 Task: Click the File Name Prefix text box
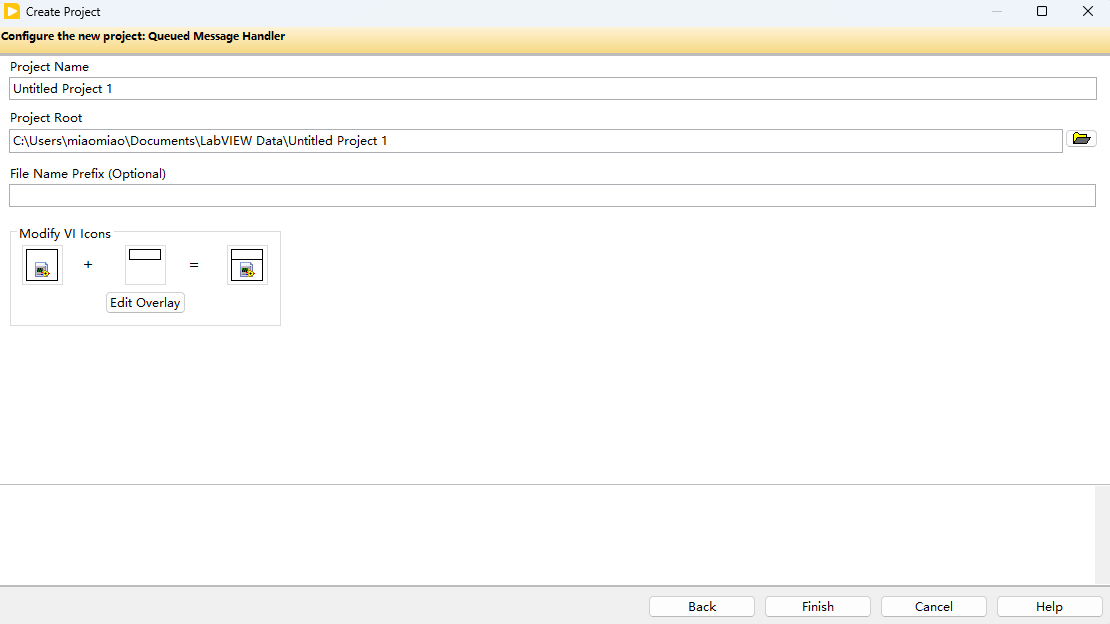(x=552, y=196)
